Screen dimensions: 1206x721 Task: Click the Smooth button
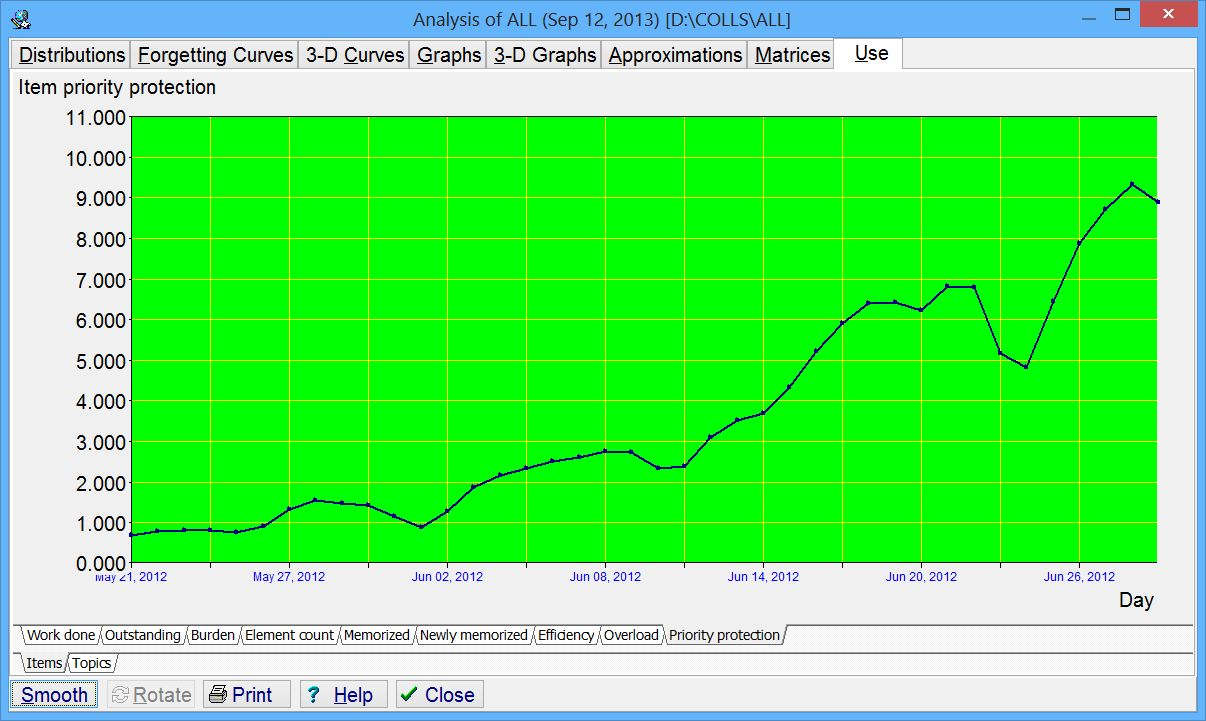54,695
